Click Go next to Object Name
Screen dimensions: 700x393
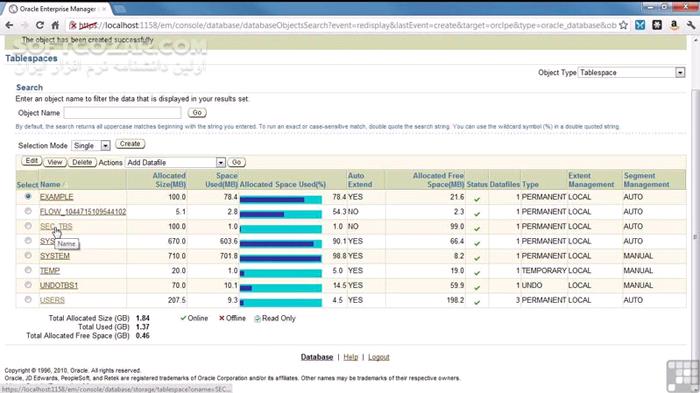pyautogui.click(x=197, y=113)
